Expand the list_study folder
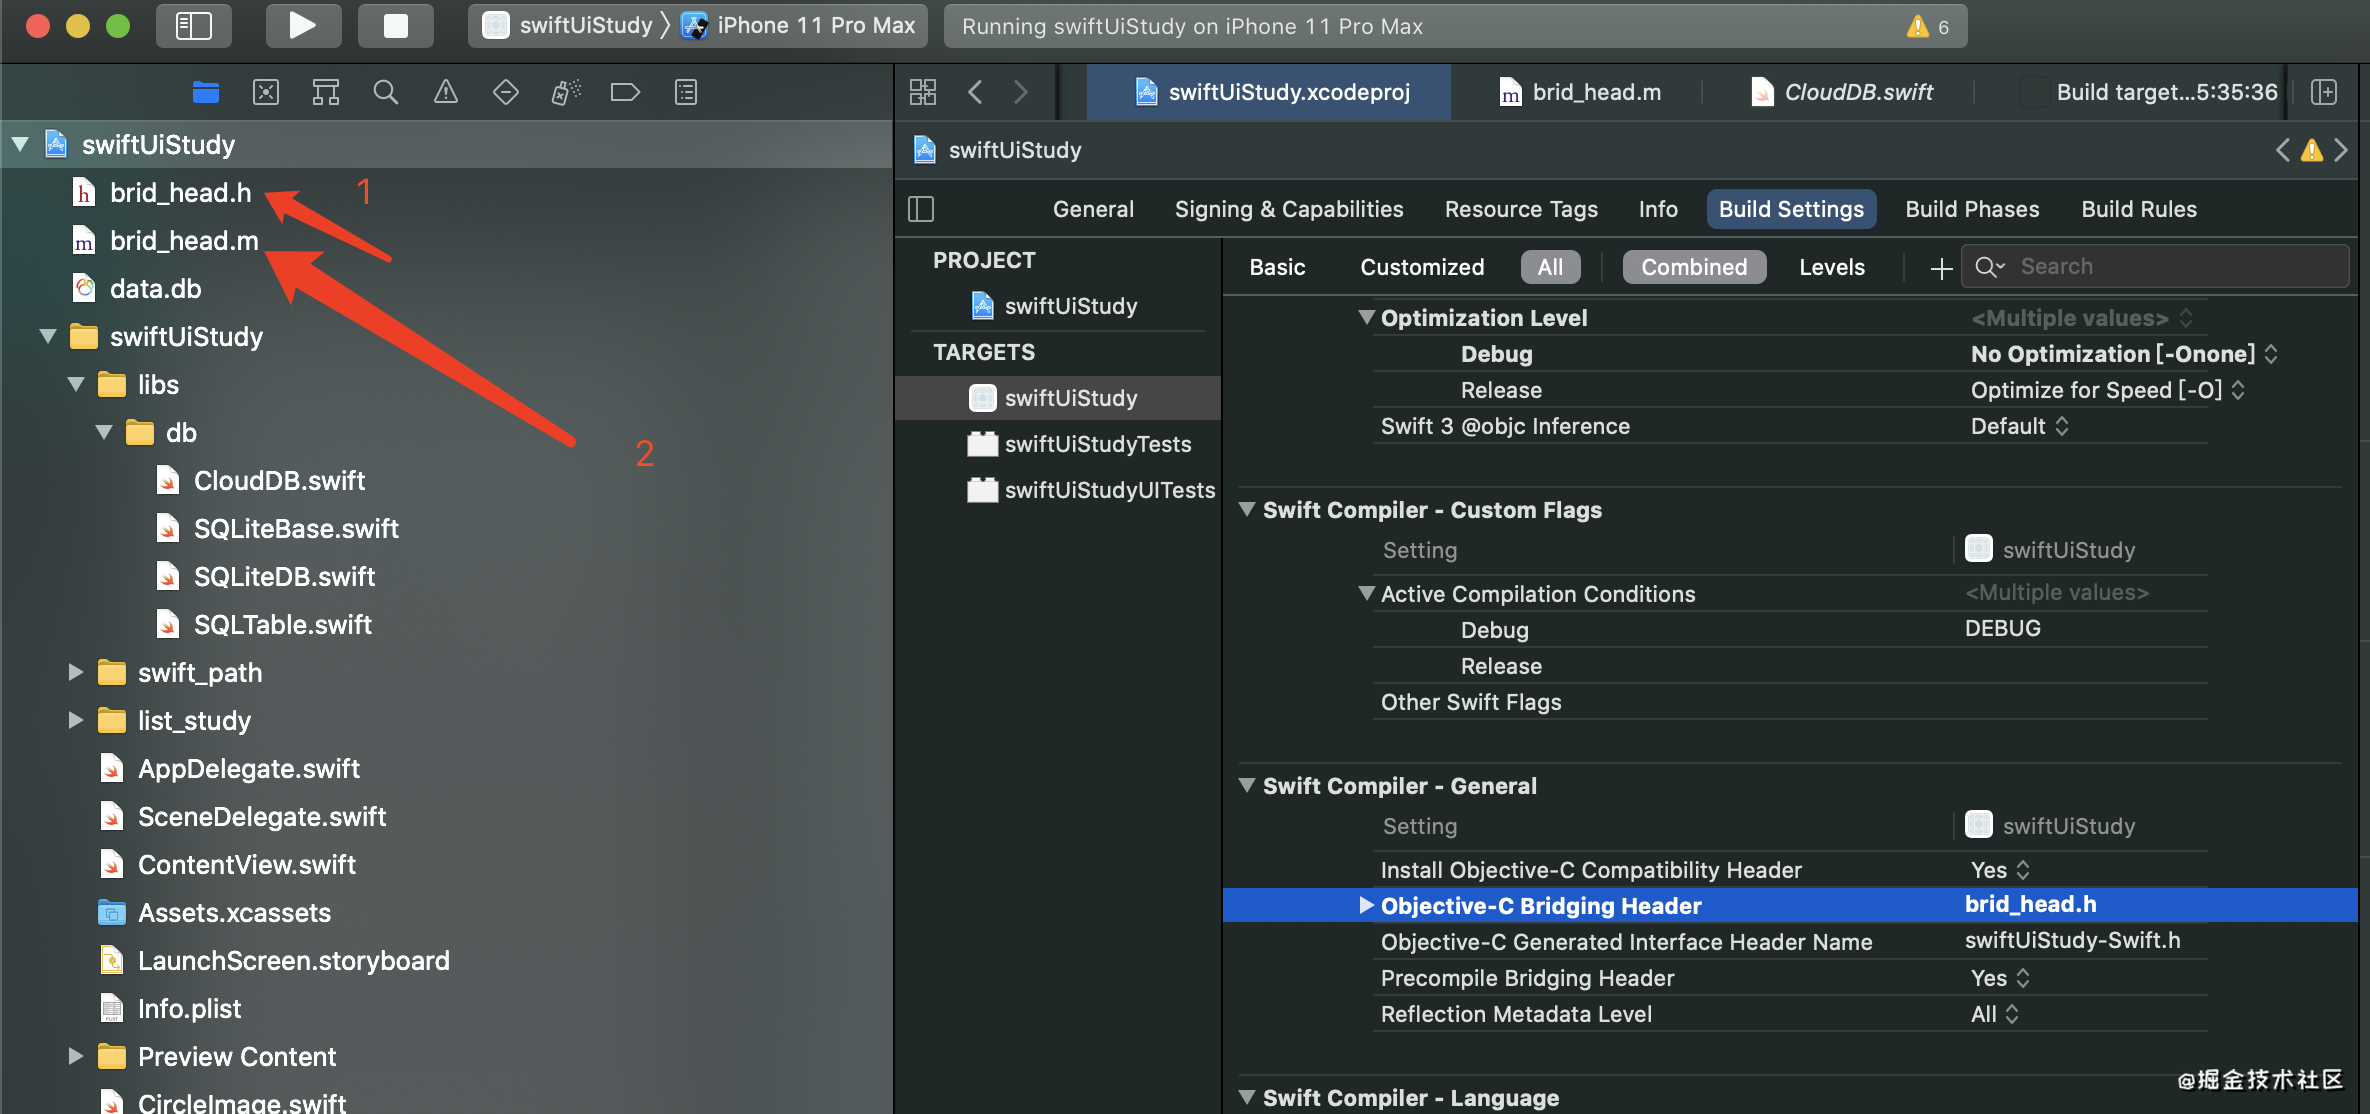 click(76, 721)
